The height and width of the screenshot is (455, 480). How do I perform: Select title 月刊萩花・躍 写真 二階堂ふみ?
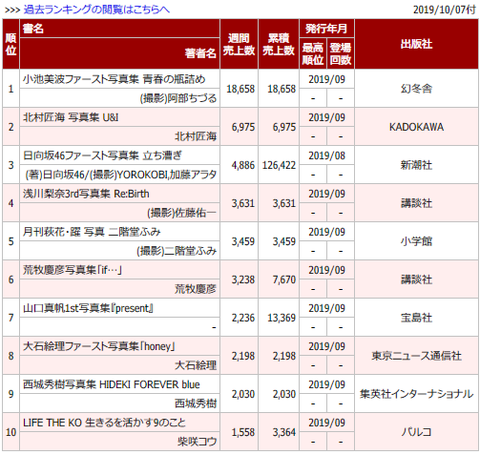pyautogui.click(x=92, y=232)
